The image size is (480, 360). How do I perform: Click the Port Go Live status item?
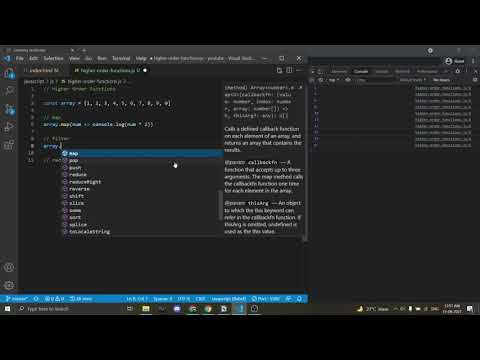(x=266, y=299)
